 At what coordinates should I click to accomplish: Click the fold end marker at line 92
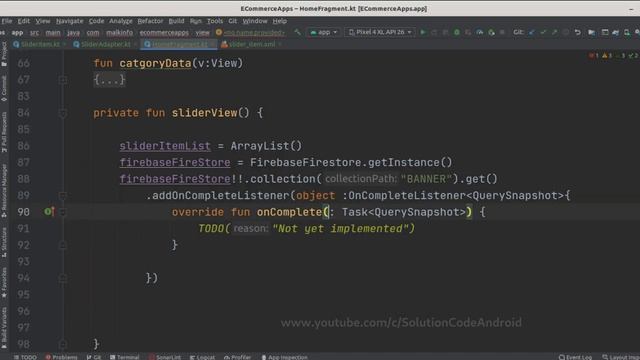coord(62,245)
